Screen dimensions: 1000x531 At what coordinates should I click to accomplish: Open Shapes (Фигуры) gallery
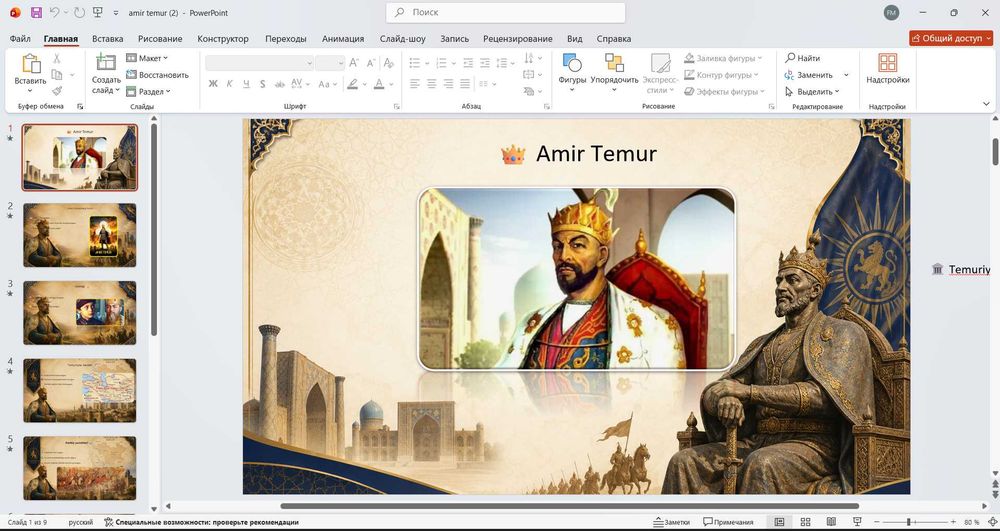click(572, 72)
